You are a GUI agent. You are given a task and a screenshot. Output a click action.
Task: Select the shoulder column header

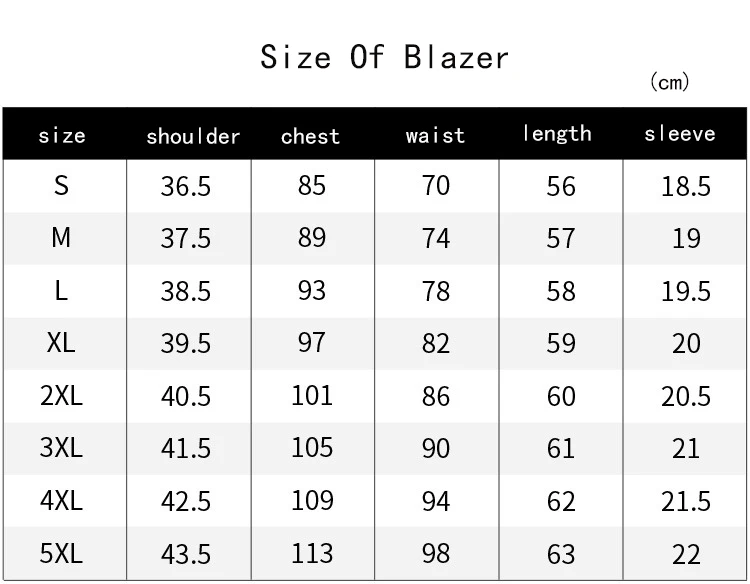pos(193,136)
